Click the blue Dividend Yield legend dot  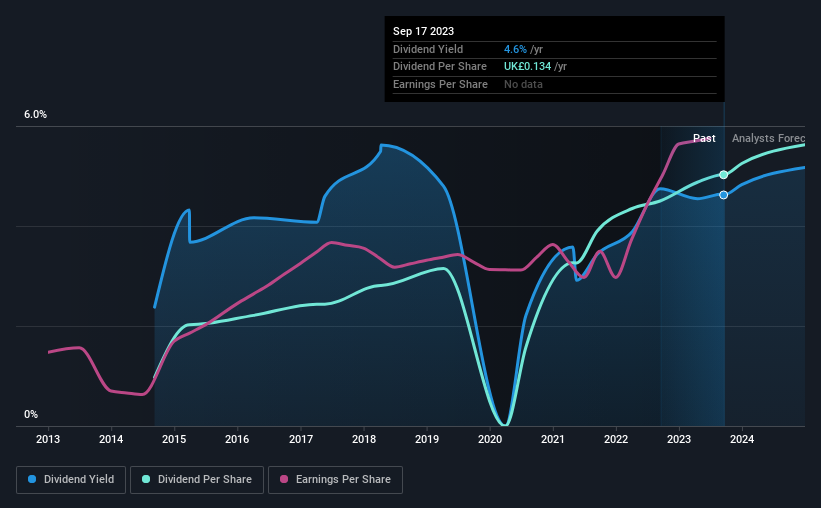coord(32,479)
